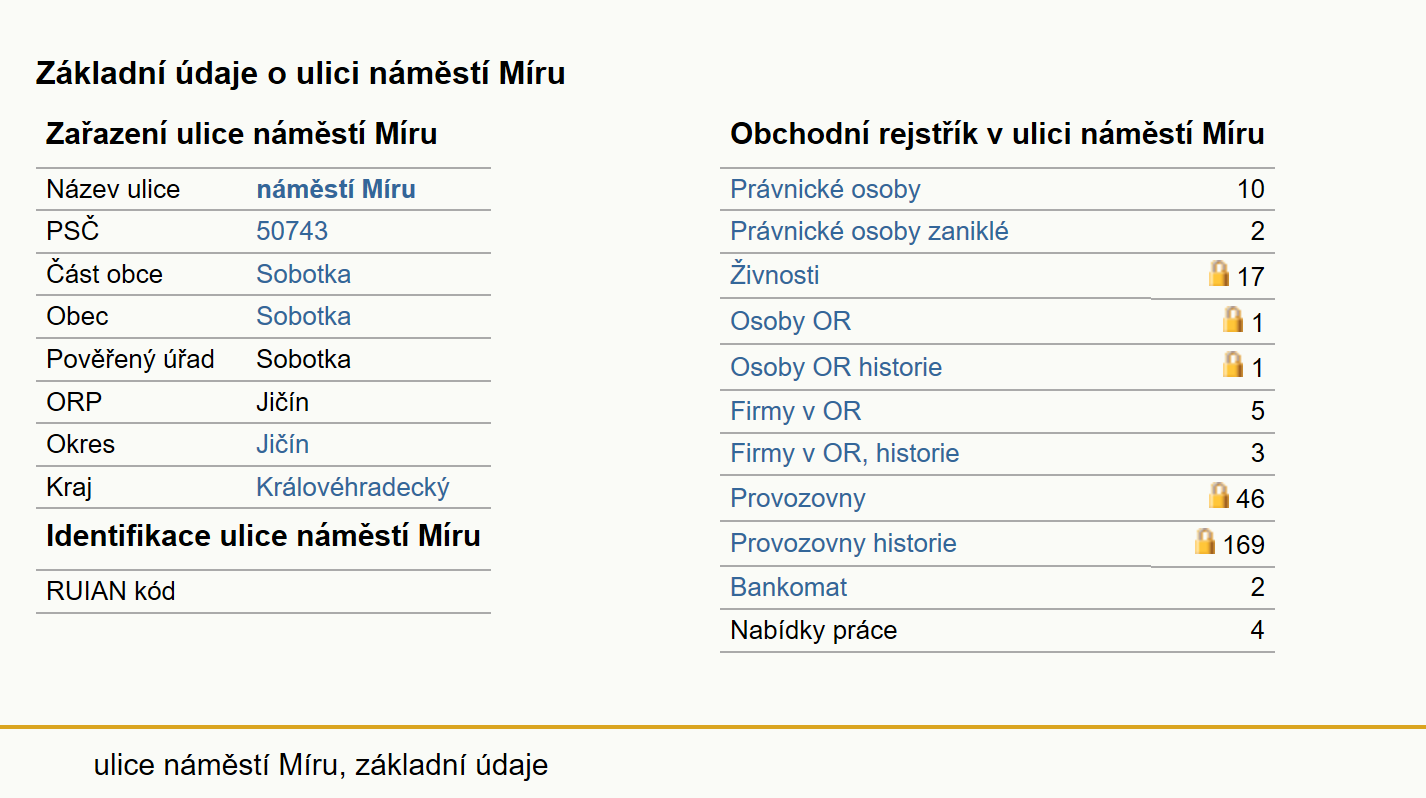Click the lock icon in Osoby OR row
The image size is (1426, 798).
[x=1233, y=319]
